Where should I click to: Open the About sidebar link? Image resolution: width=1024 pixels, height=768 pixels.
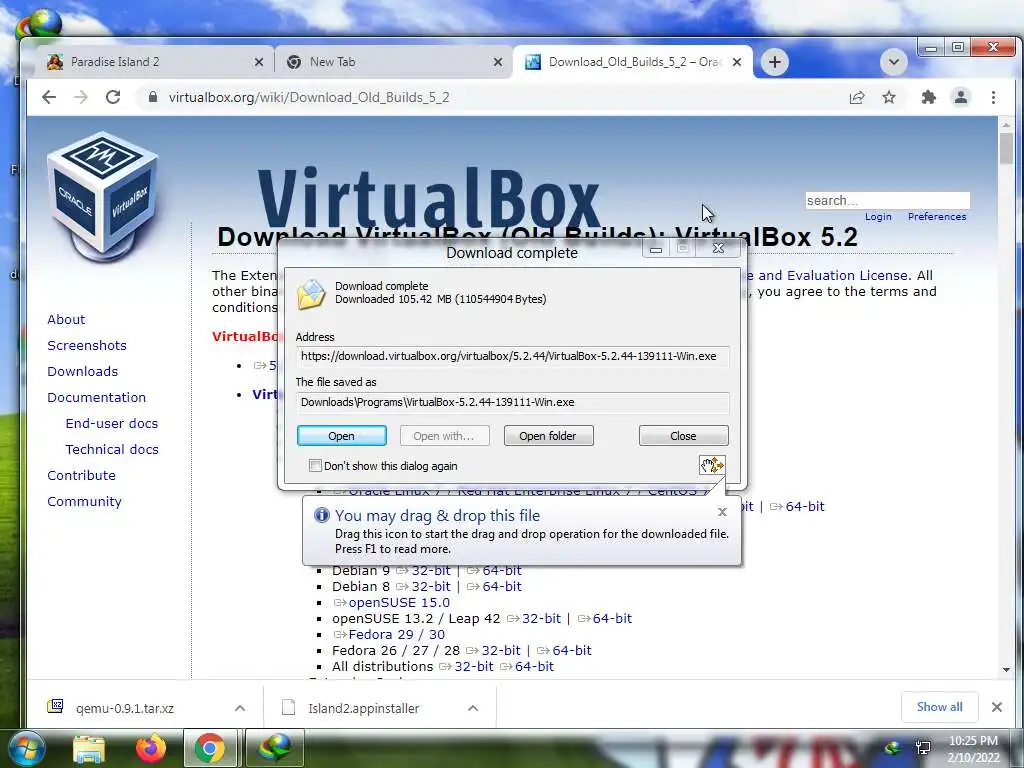66,319
